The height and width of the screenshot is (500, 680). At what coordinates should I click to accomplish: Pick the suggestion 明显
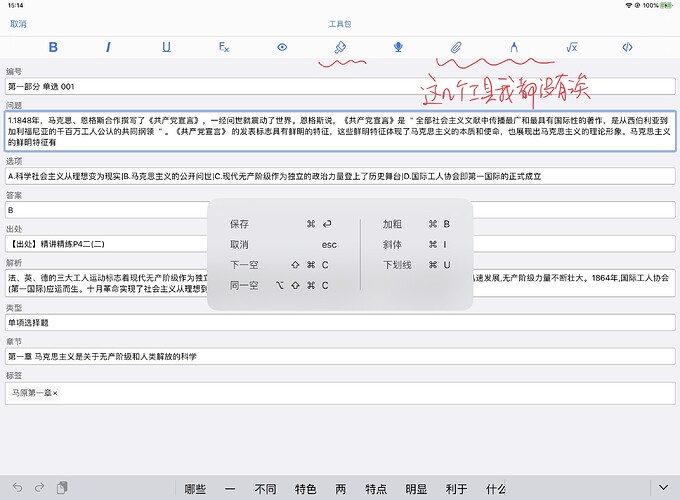416,489
